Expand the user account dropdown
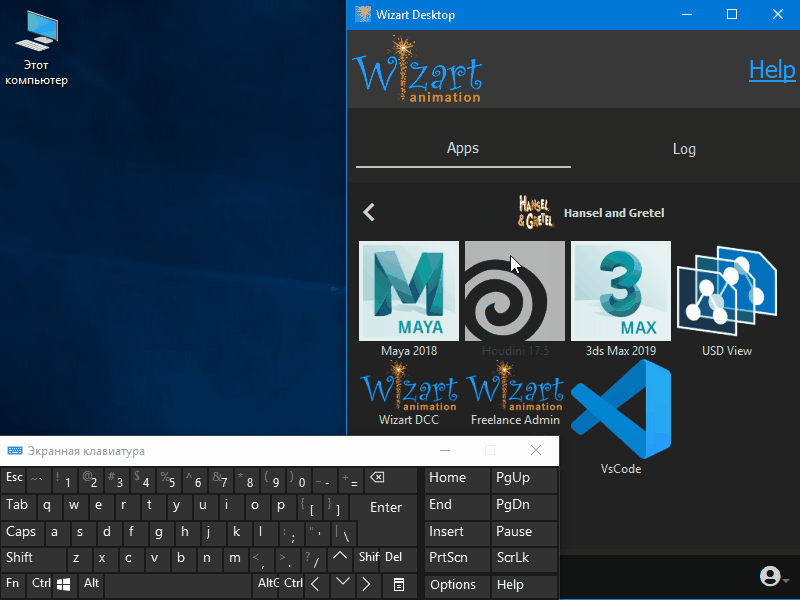Screen dimensions: 800x600 pos(774,577)
